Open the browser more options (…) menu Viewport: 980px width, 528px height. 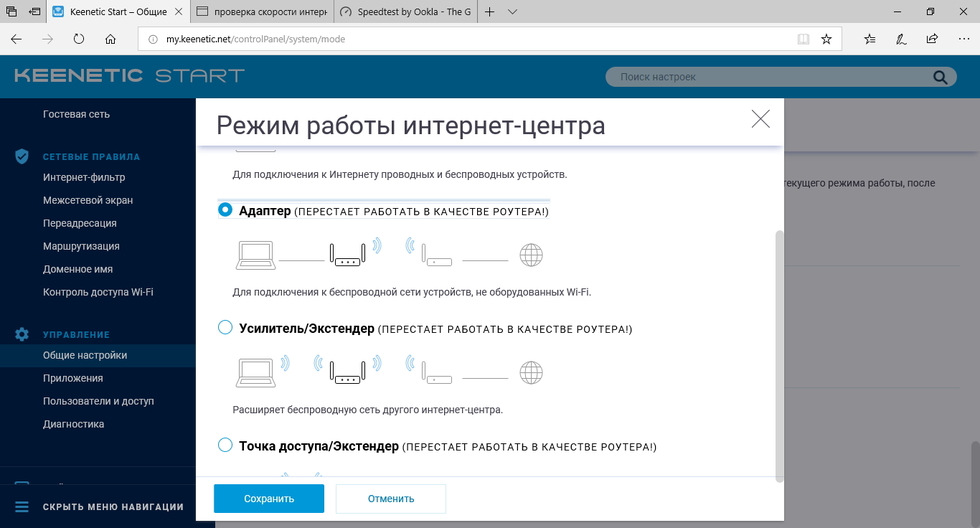(x=962, y=40)
